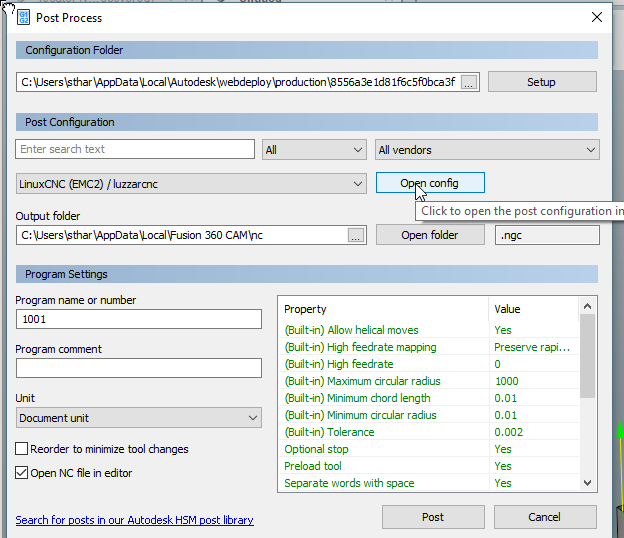Browse for configuration folder with ellipsis button
Screen dimensions: 624x538
[470, 82]
